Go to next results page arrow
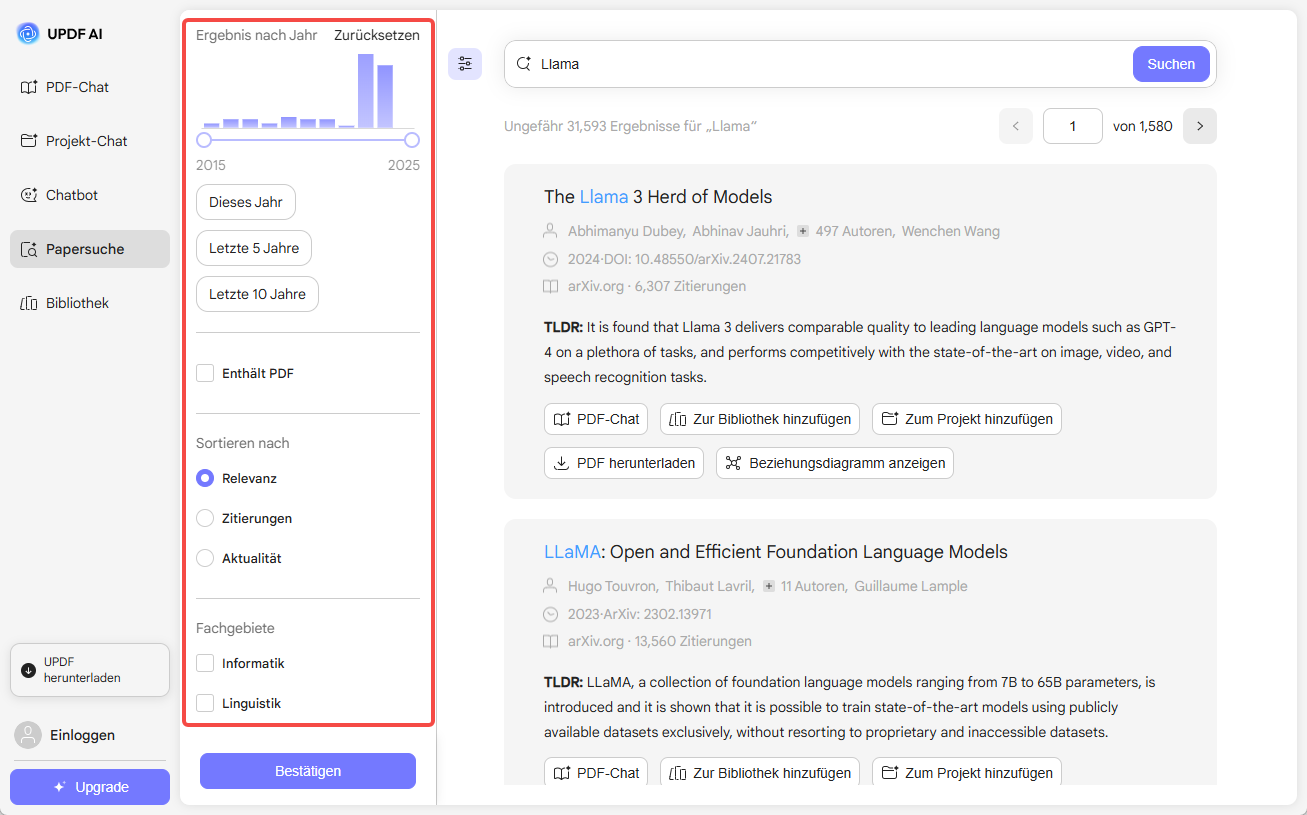Viewport: 1307px width, 815px height. tap(1200, 126)
